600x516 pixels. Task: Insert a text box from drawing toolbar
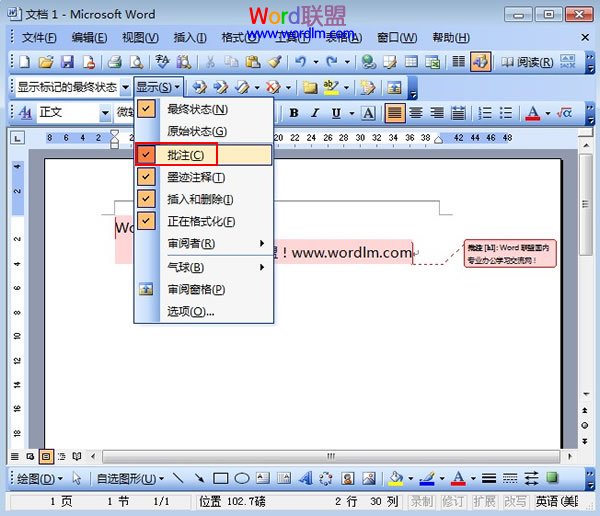[262, 478]
